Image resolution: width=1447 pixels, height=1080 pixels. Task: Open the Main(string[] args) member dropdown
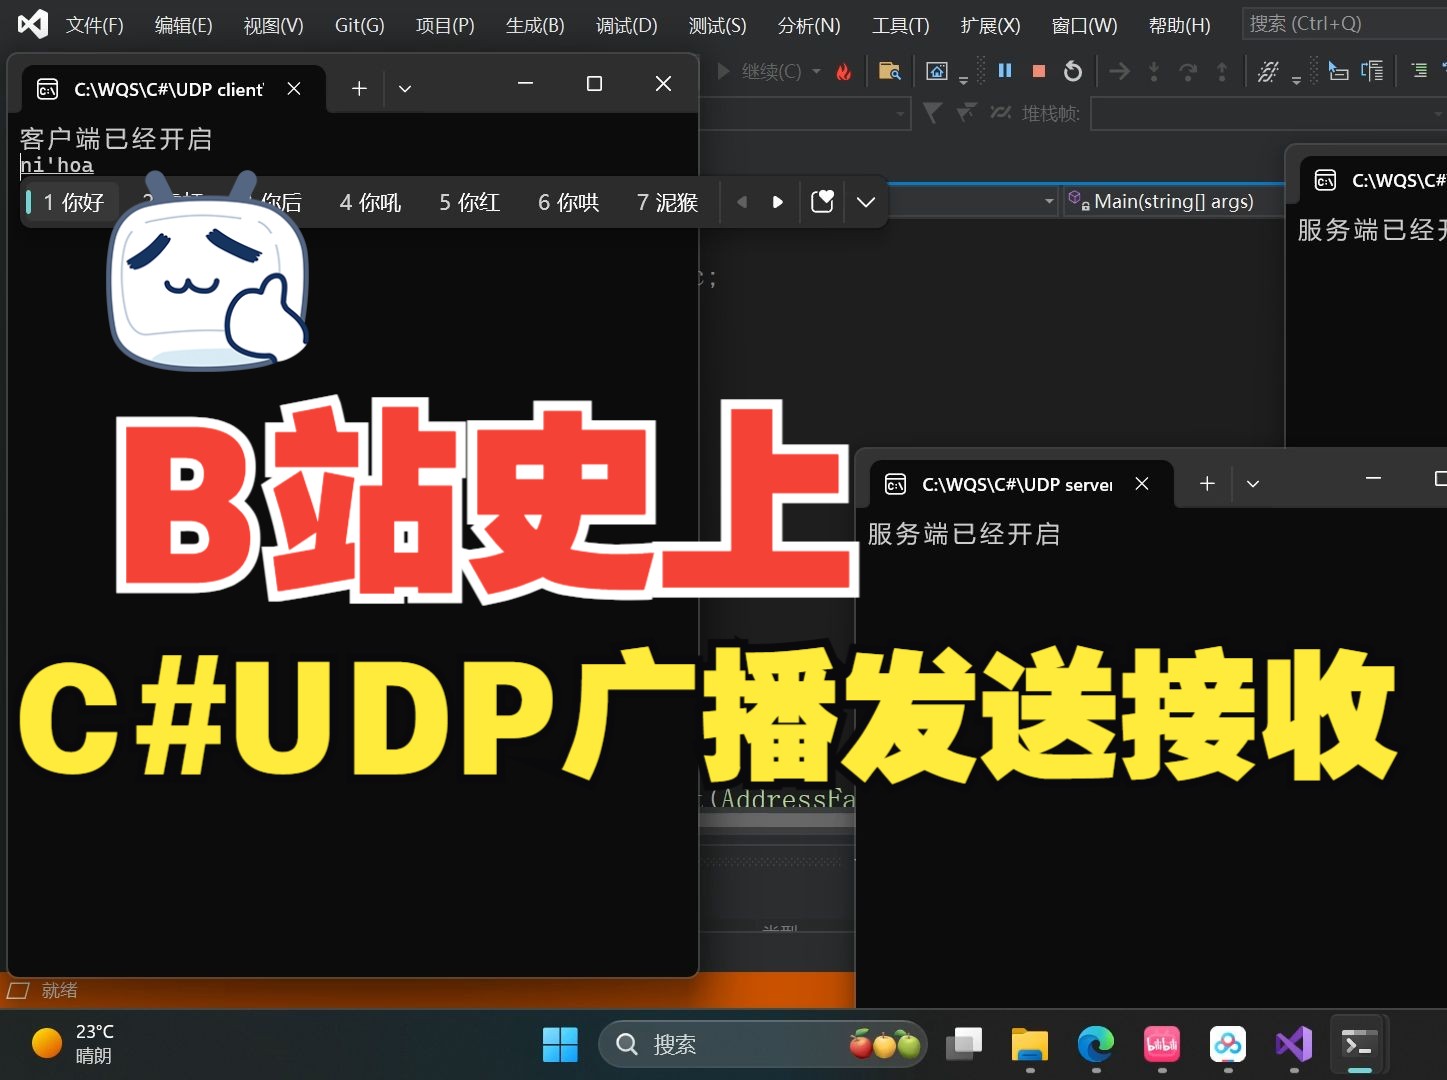1173,201
